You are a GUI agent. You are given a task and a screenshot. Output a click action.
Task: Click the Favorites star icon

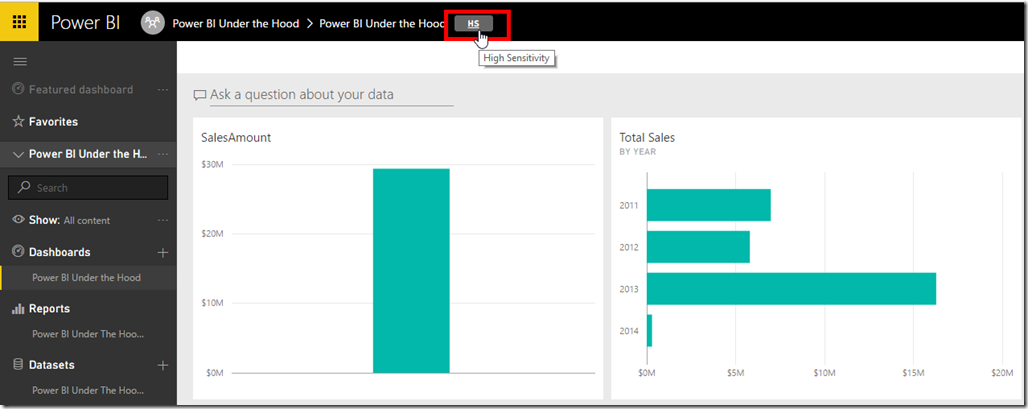click(x=18, y=122)
